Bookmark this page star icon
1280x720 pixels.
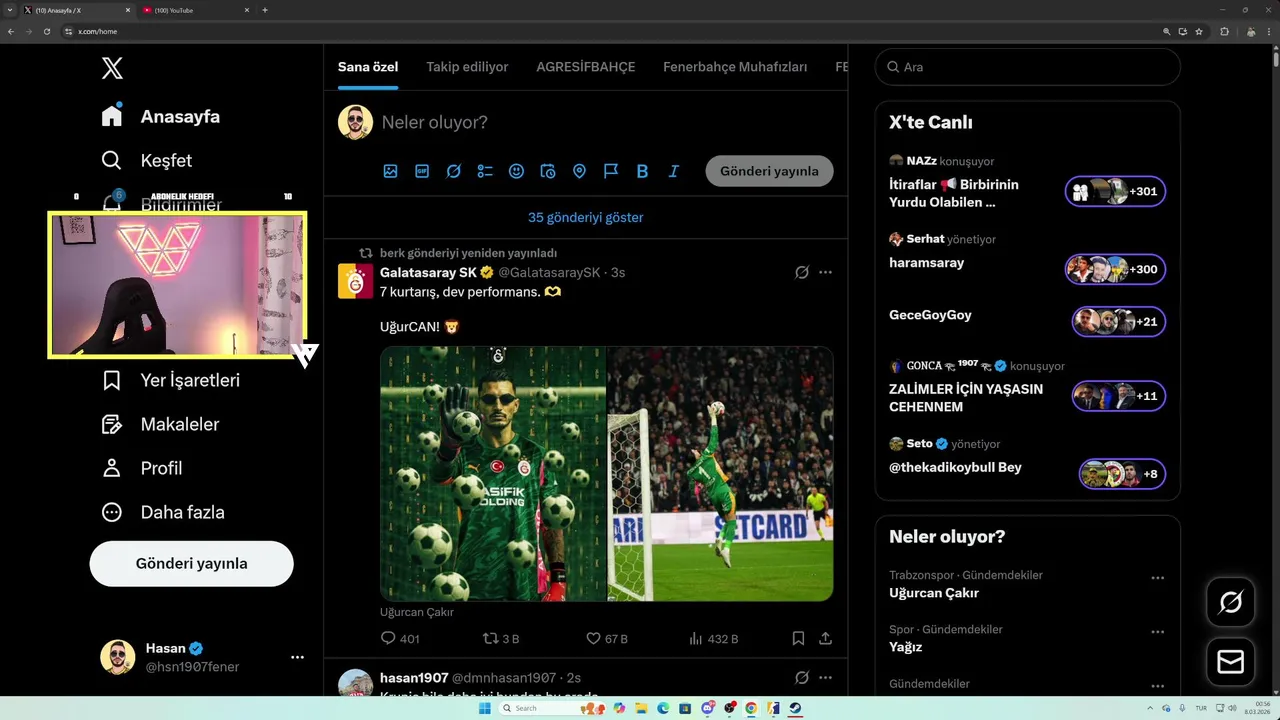pyautogui.click(x=1199, y=32)
